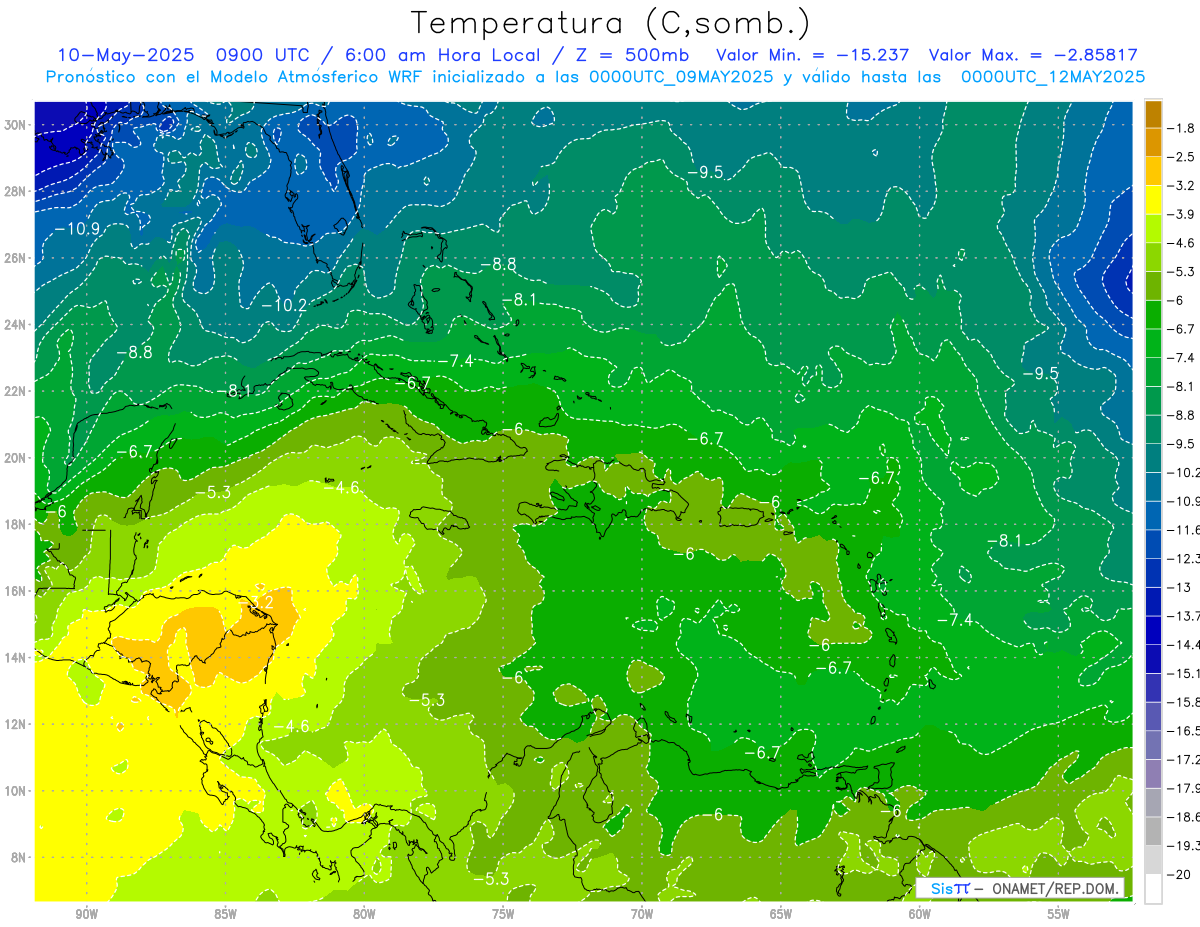Click the yellow swatch between -3.2 and -3.9
1200x927 pixels.
[1153, 200]
